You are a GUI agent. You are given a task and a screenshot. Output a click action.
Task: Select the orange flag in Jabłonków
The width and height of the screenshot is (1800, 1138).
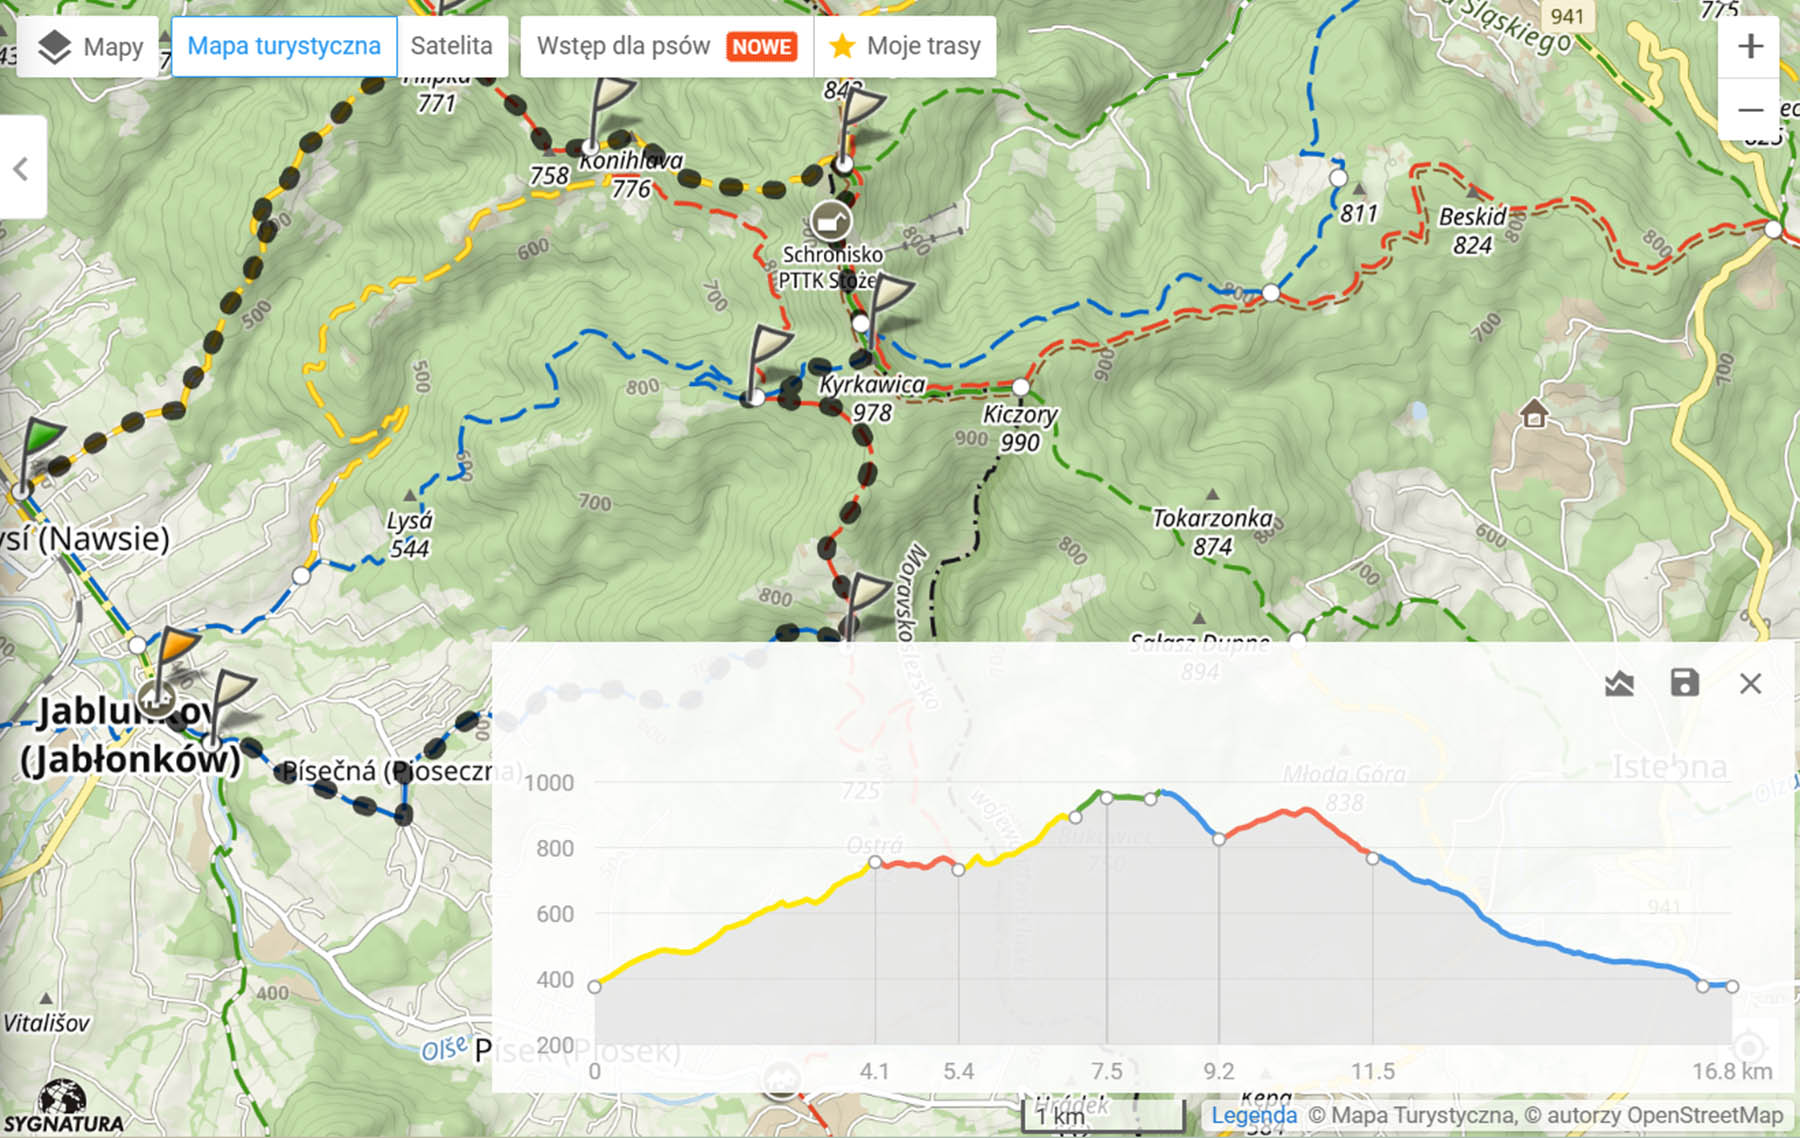177,645
